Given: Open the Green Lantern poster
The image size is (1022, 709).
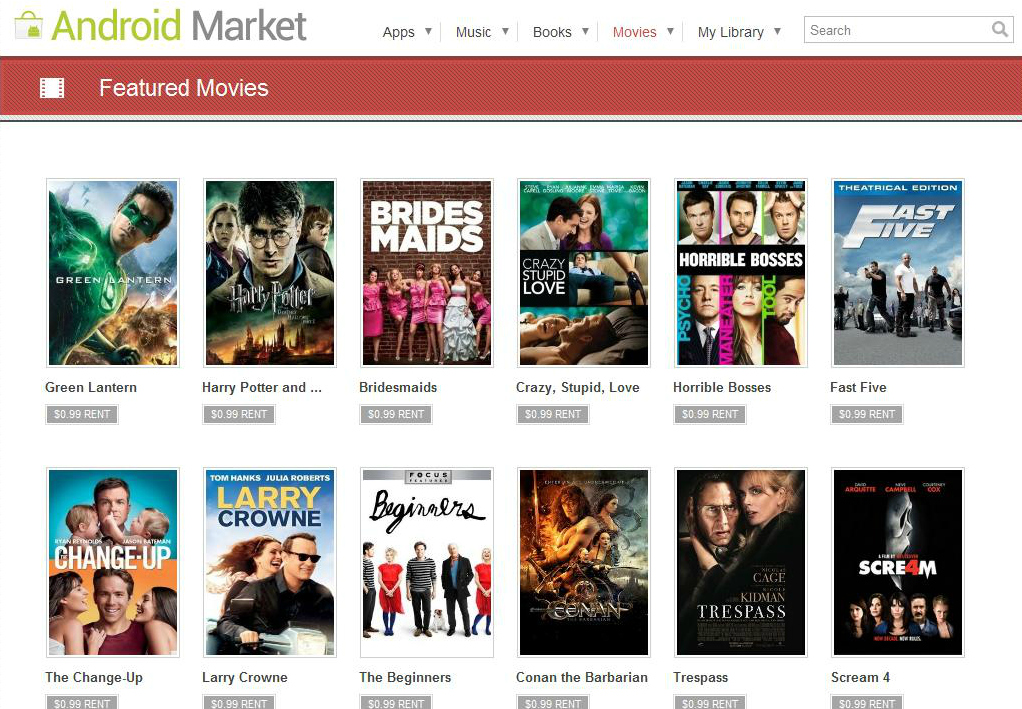Looking at the screenshot, I should (113, 272).
